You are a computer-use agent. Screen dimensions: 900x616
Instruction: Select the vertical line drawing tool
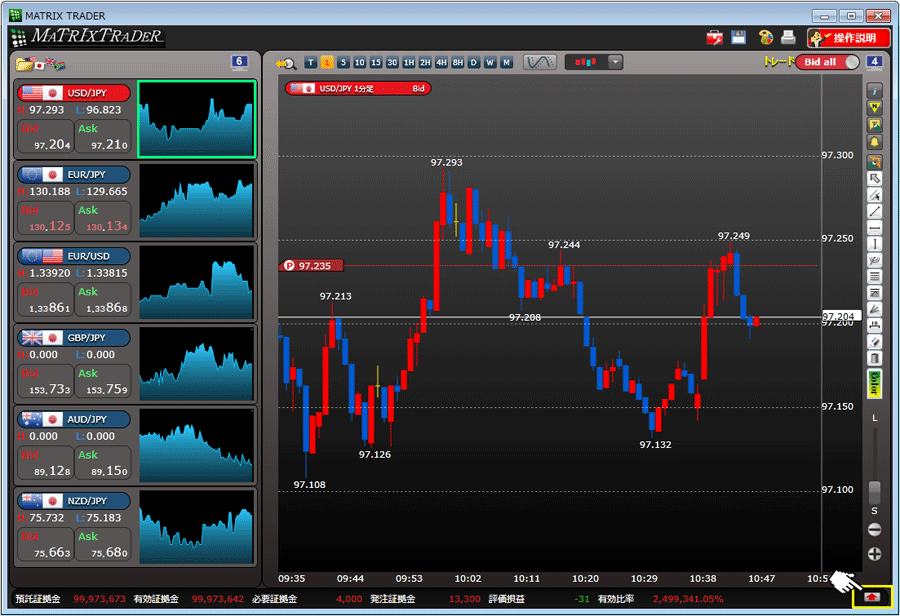(874, 244)
